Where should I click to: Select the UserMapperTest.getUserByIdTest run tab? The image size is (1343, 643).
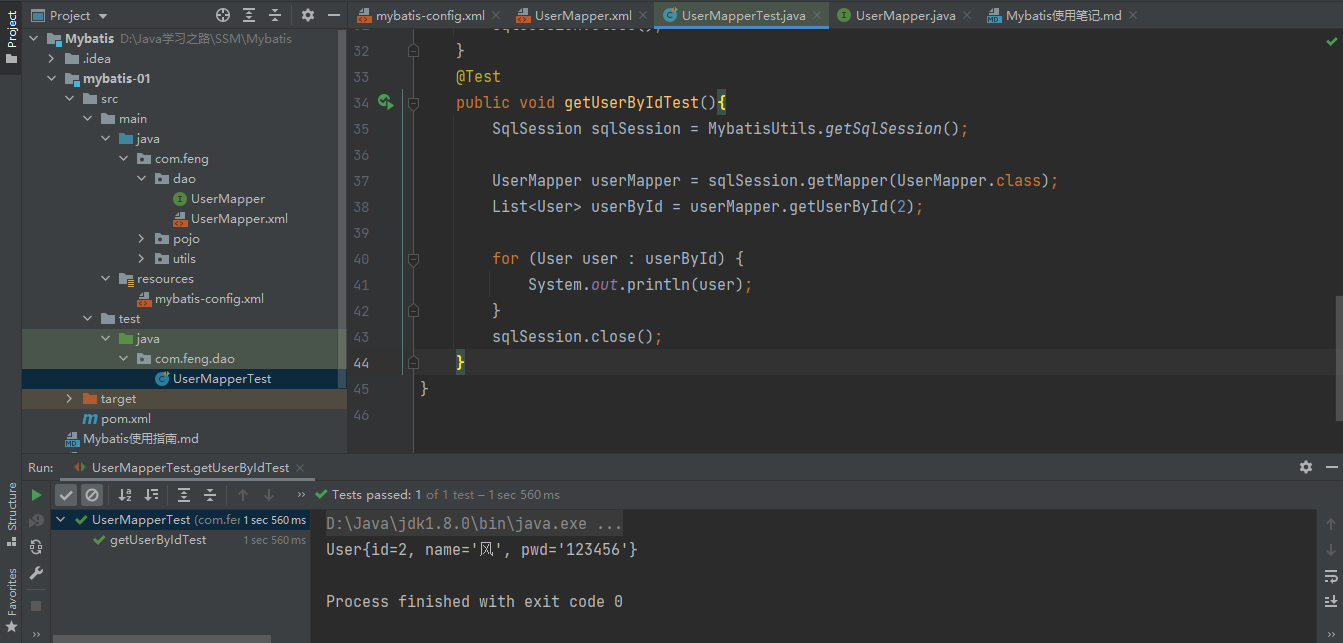[190, 467]
